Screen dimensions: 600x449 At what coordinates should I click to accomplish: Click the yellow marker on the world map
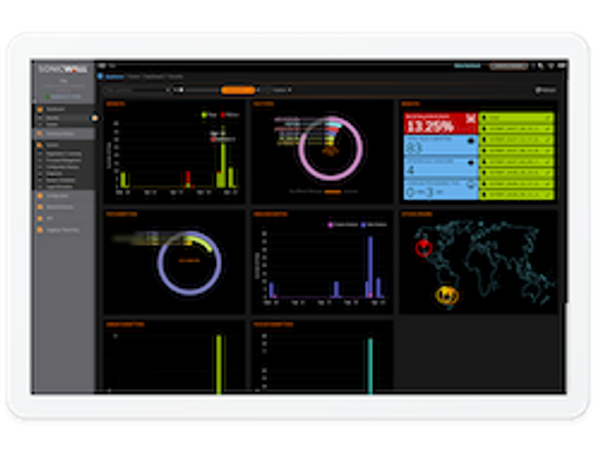(447, 296)
